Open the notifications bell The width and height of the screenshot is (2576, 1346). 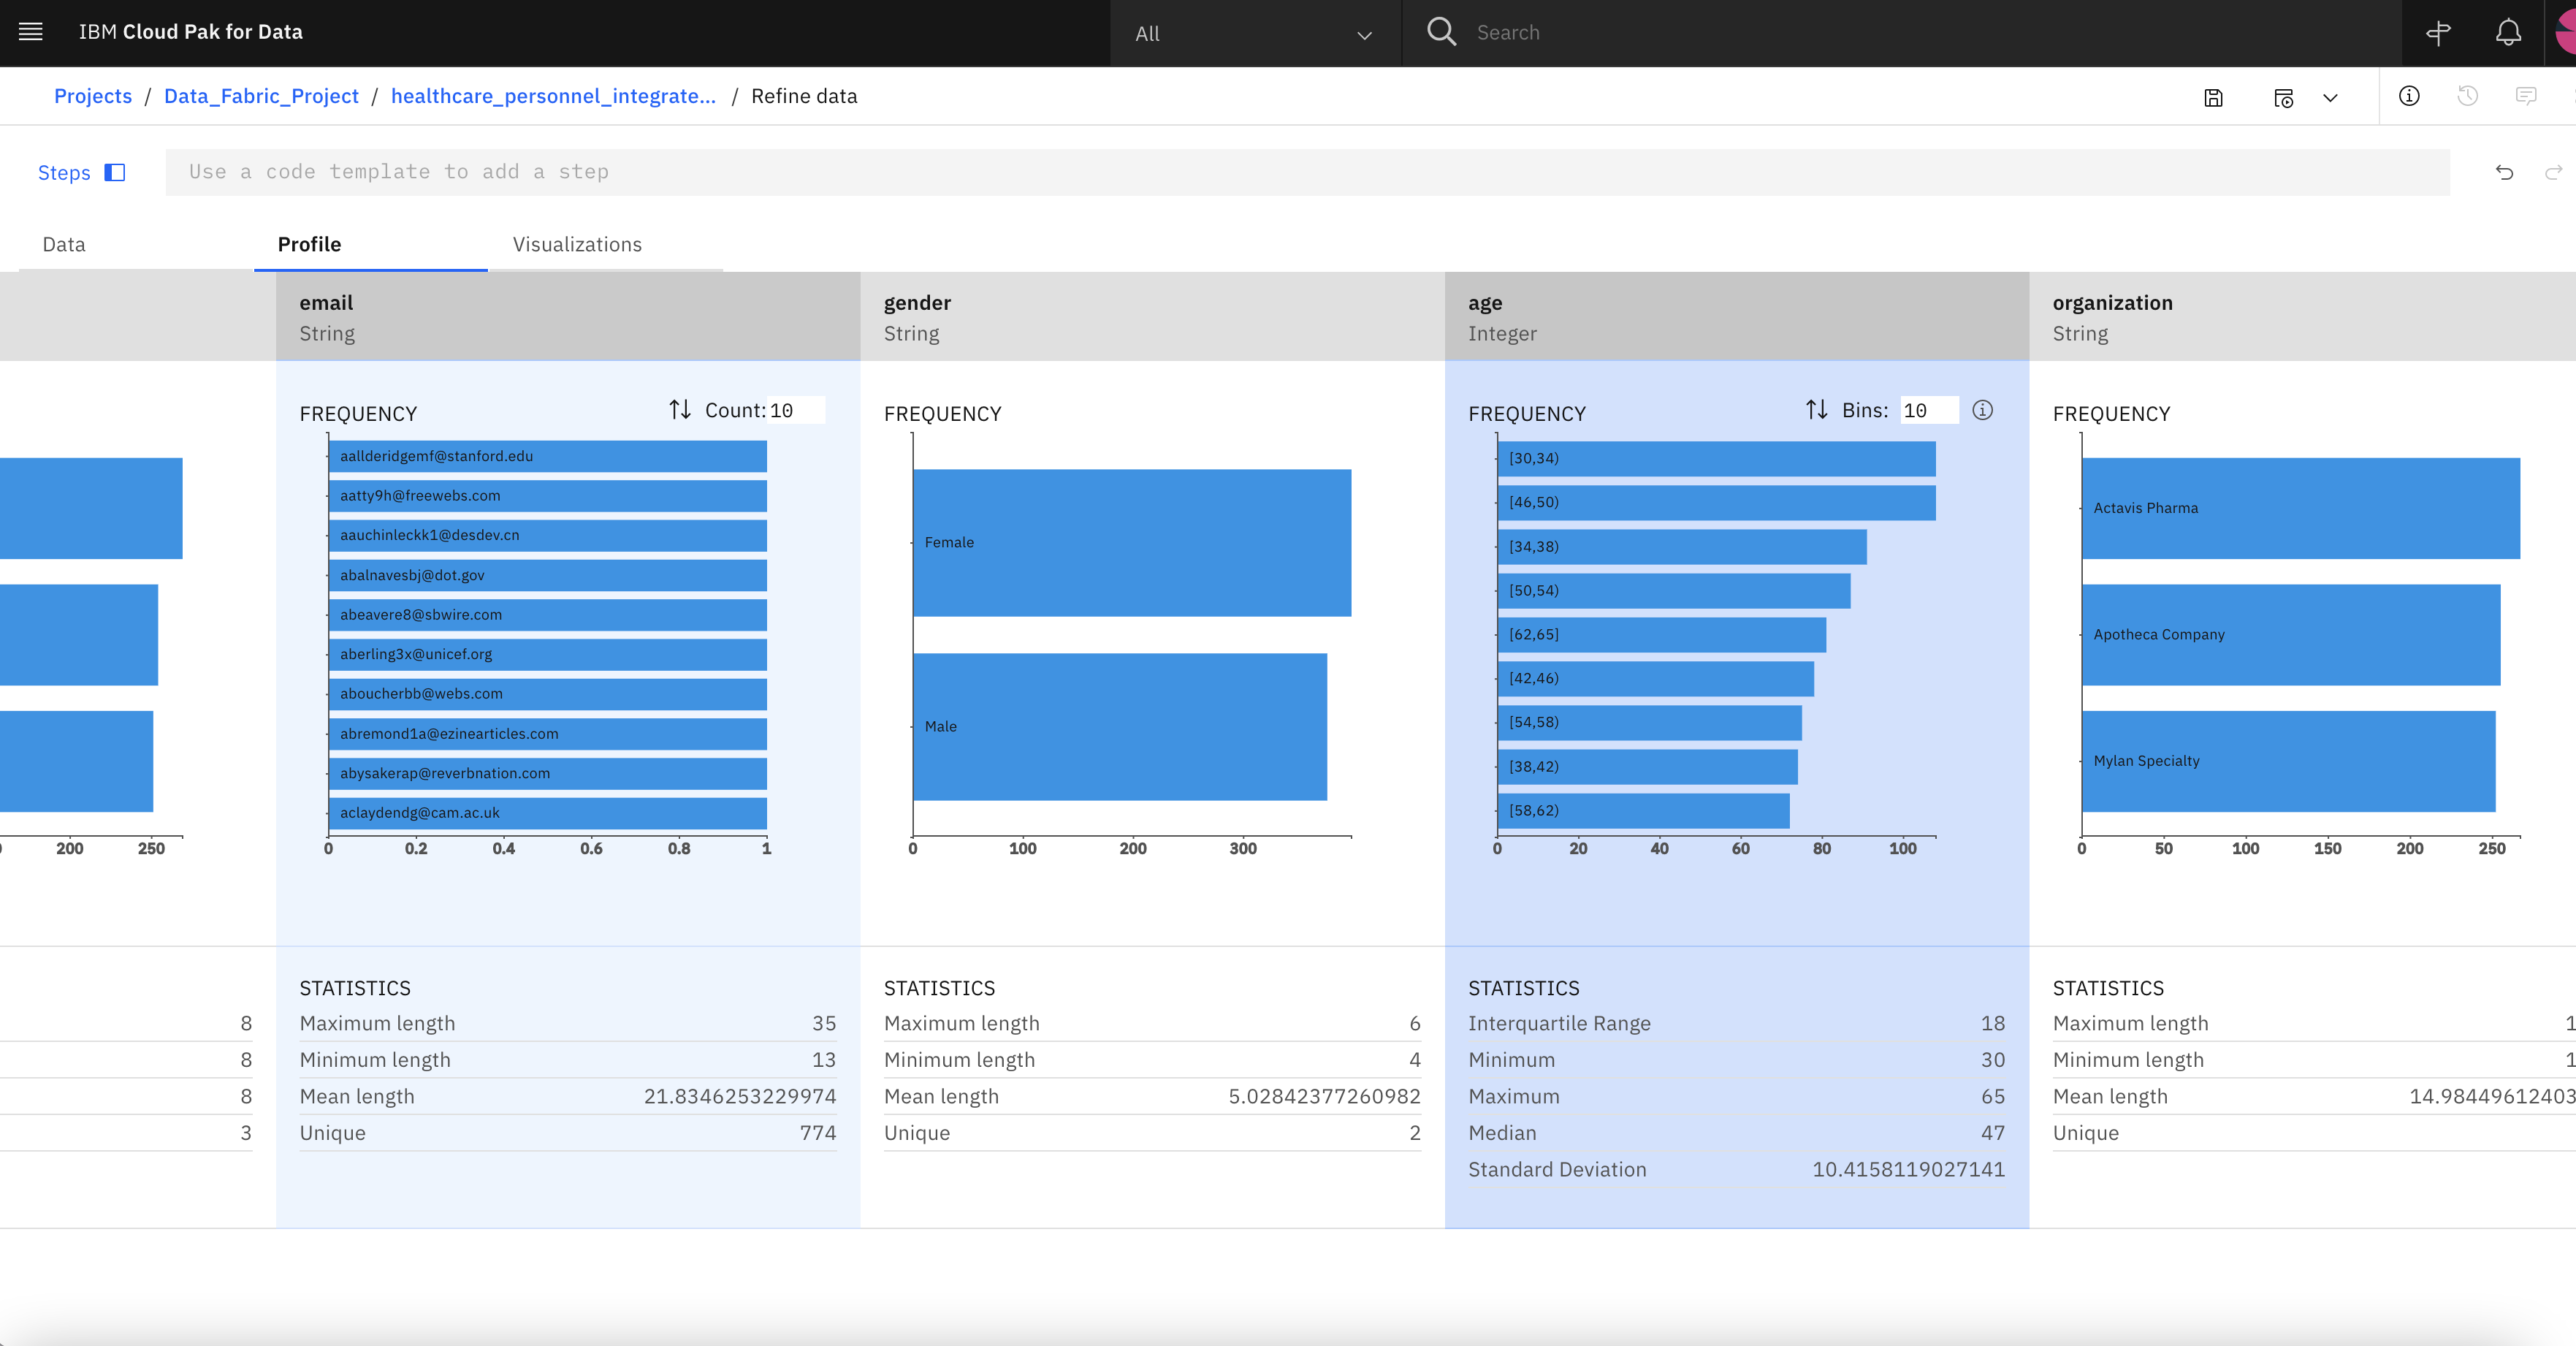pos(2508,33)
